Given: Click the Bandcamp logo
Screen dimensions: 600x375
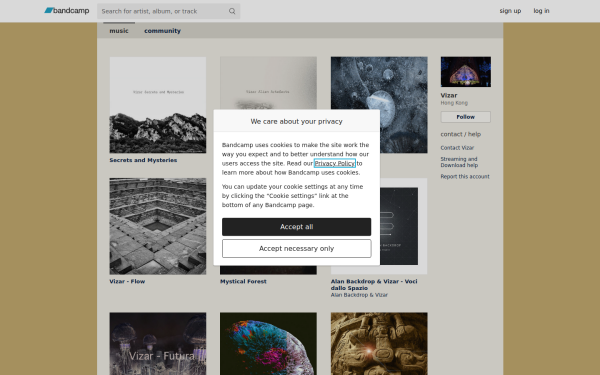Looking at the screenshot, I should (x=67, y=11).
